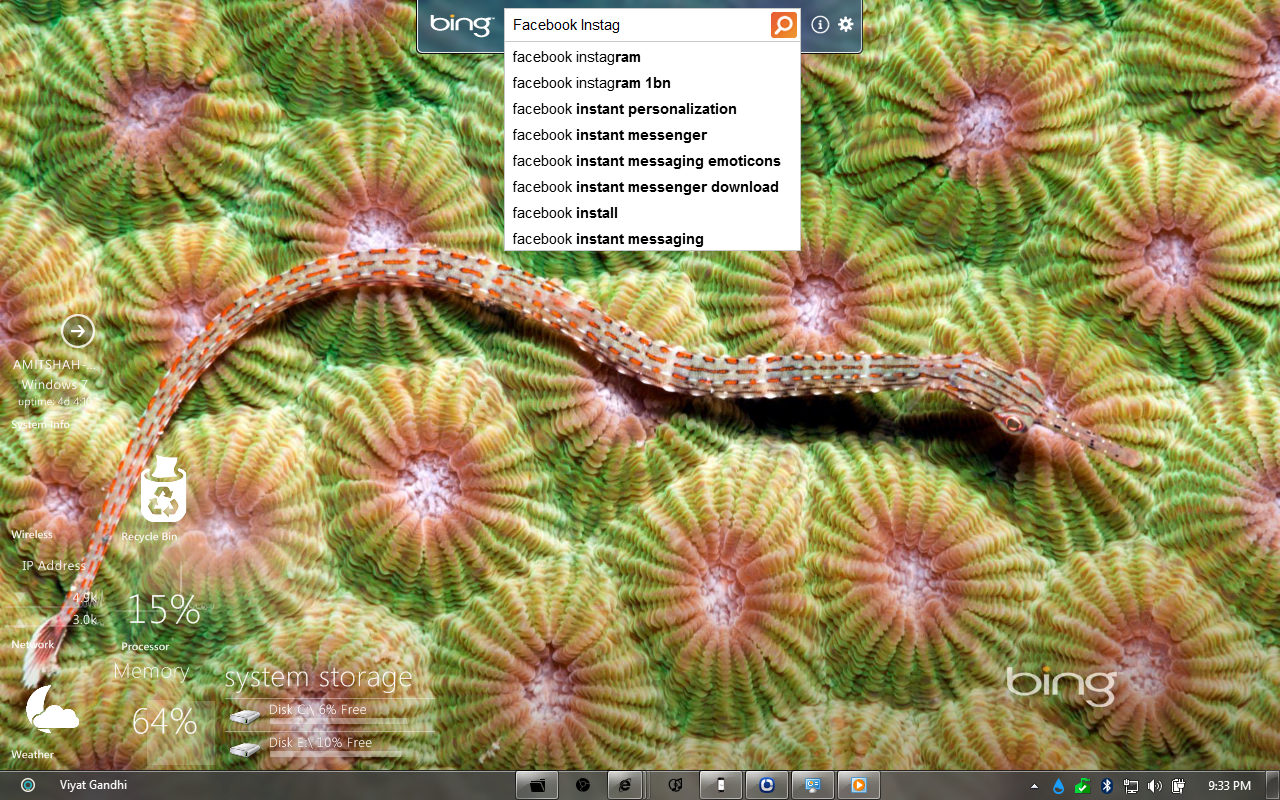Launch Chrome from the taskbar
This screenshot has width=1280, height=800.
[x=583, y=785]
